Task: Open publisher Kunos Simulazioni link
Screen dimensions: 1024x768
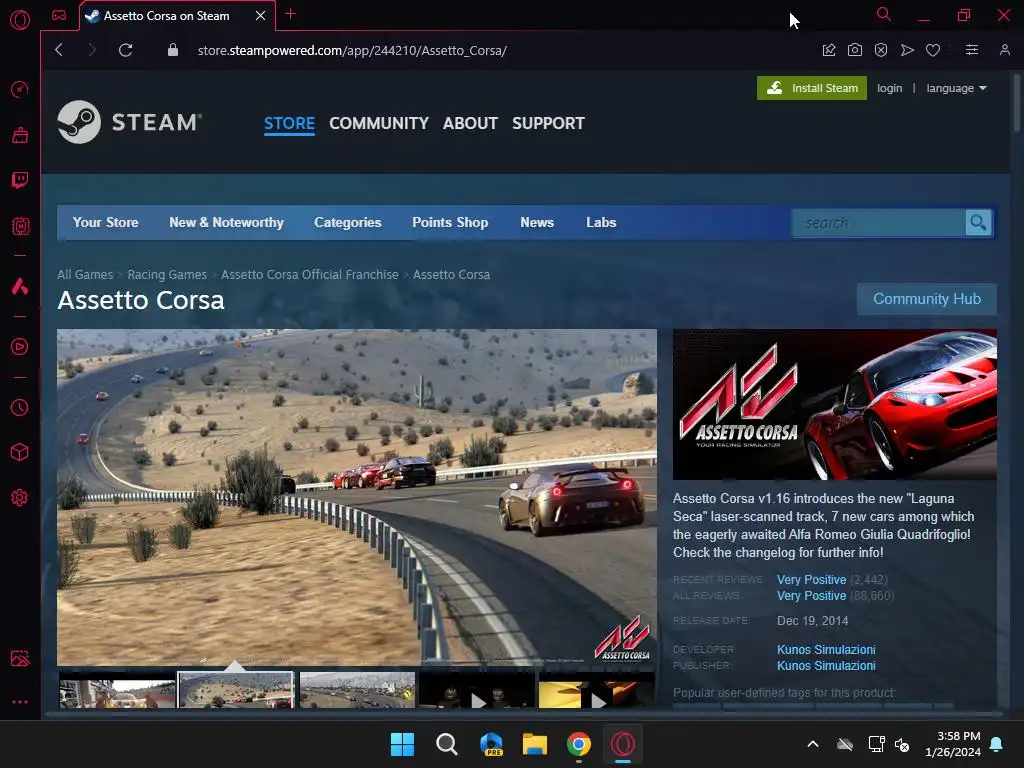Action: pyautogui.click(x=826, y=666)
